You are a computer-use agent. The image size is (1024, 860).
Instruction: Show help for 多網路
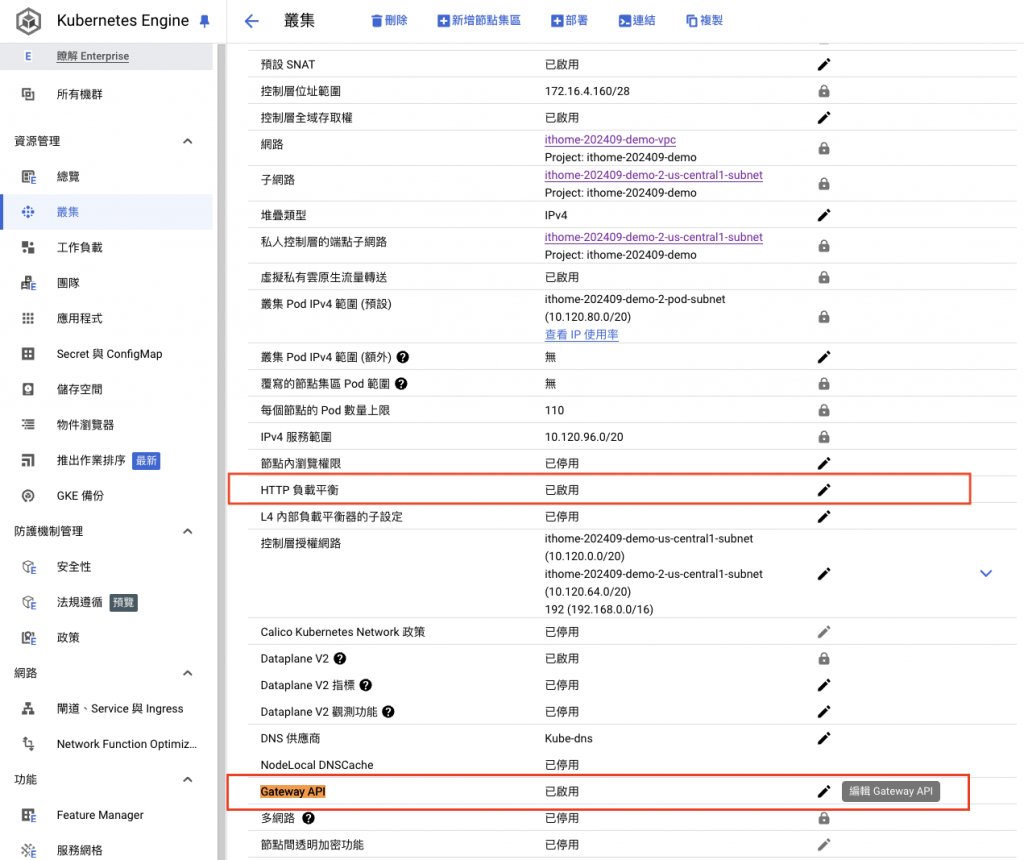[x=308, y=818]
